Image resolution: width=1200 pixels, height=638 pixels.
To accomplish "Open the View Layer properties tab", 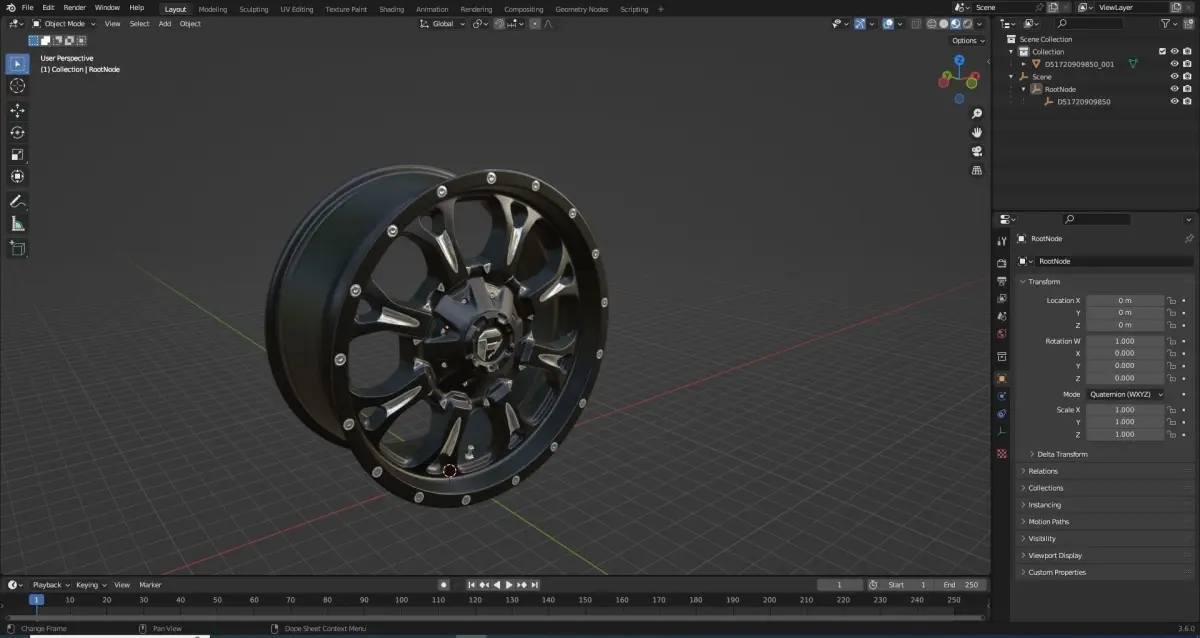I will (1002, 298).
